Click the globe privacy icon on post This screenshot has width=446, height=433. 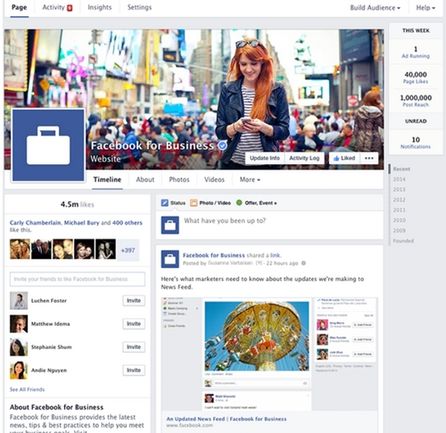[304, 263]
